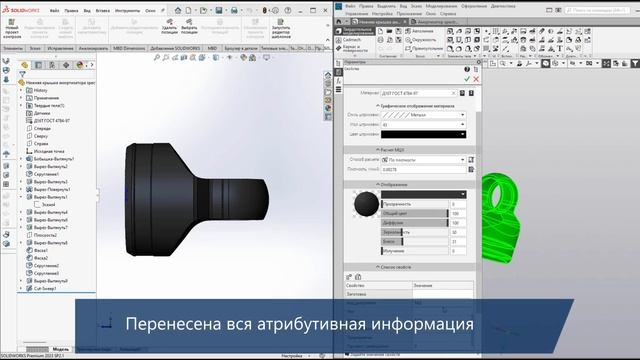Click the New document icon in SOLIDWORKS
Viewport: 640px width, 360px height.
coord(189,11)
